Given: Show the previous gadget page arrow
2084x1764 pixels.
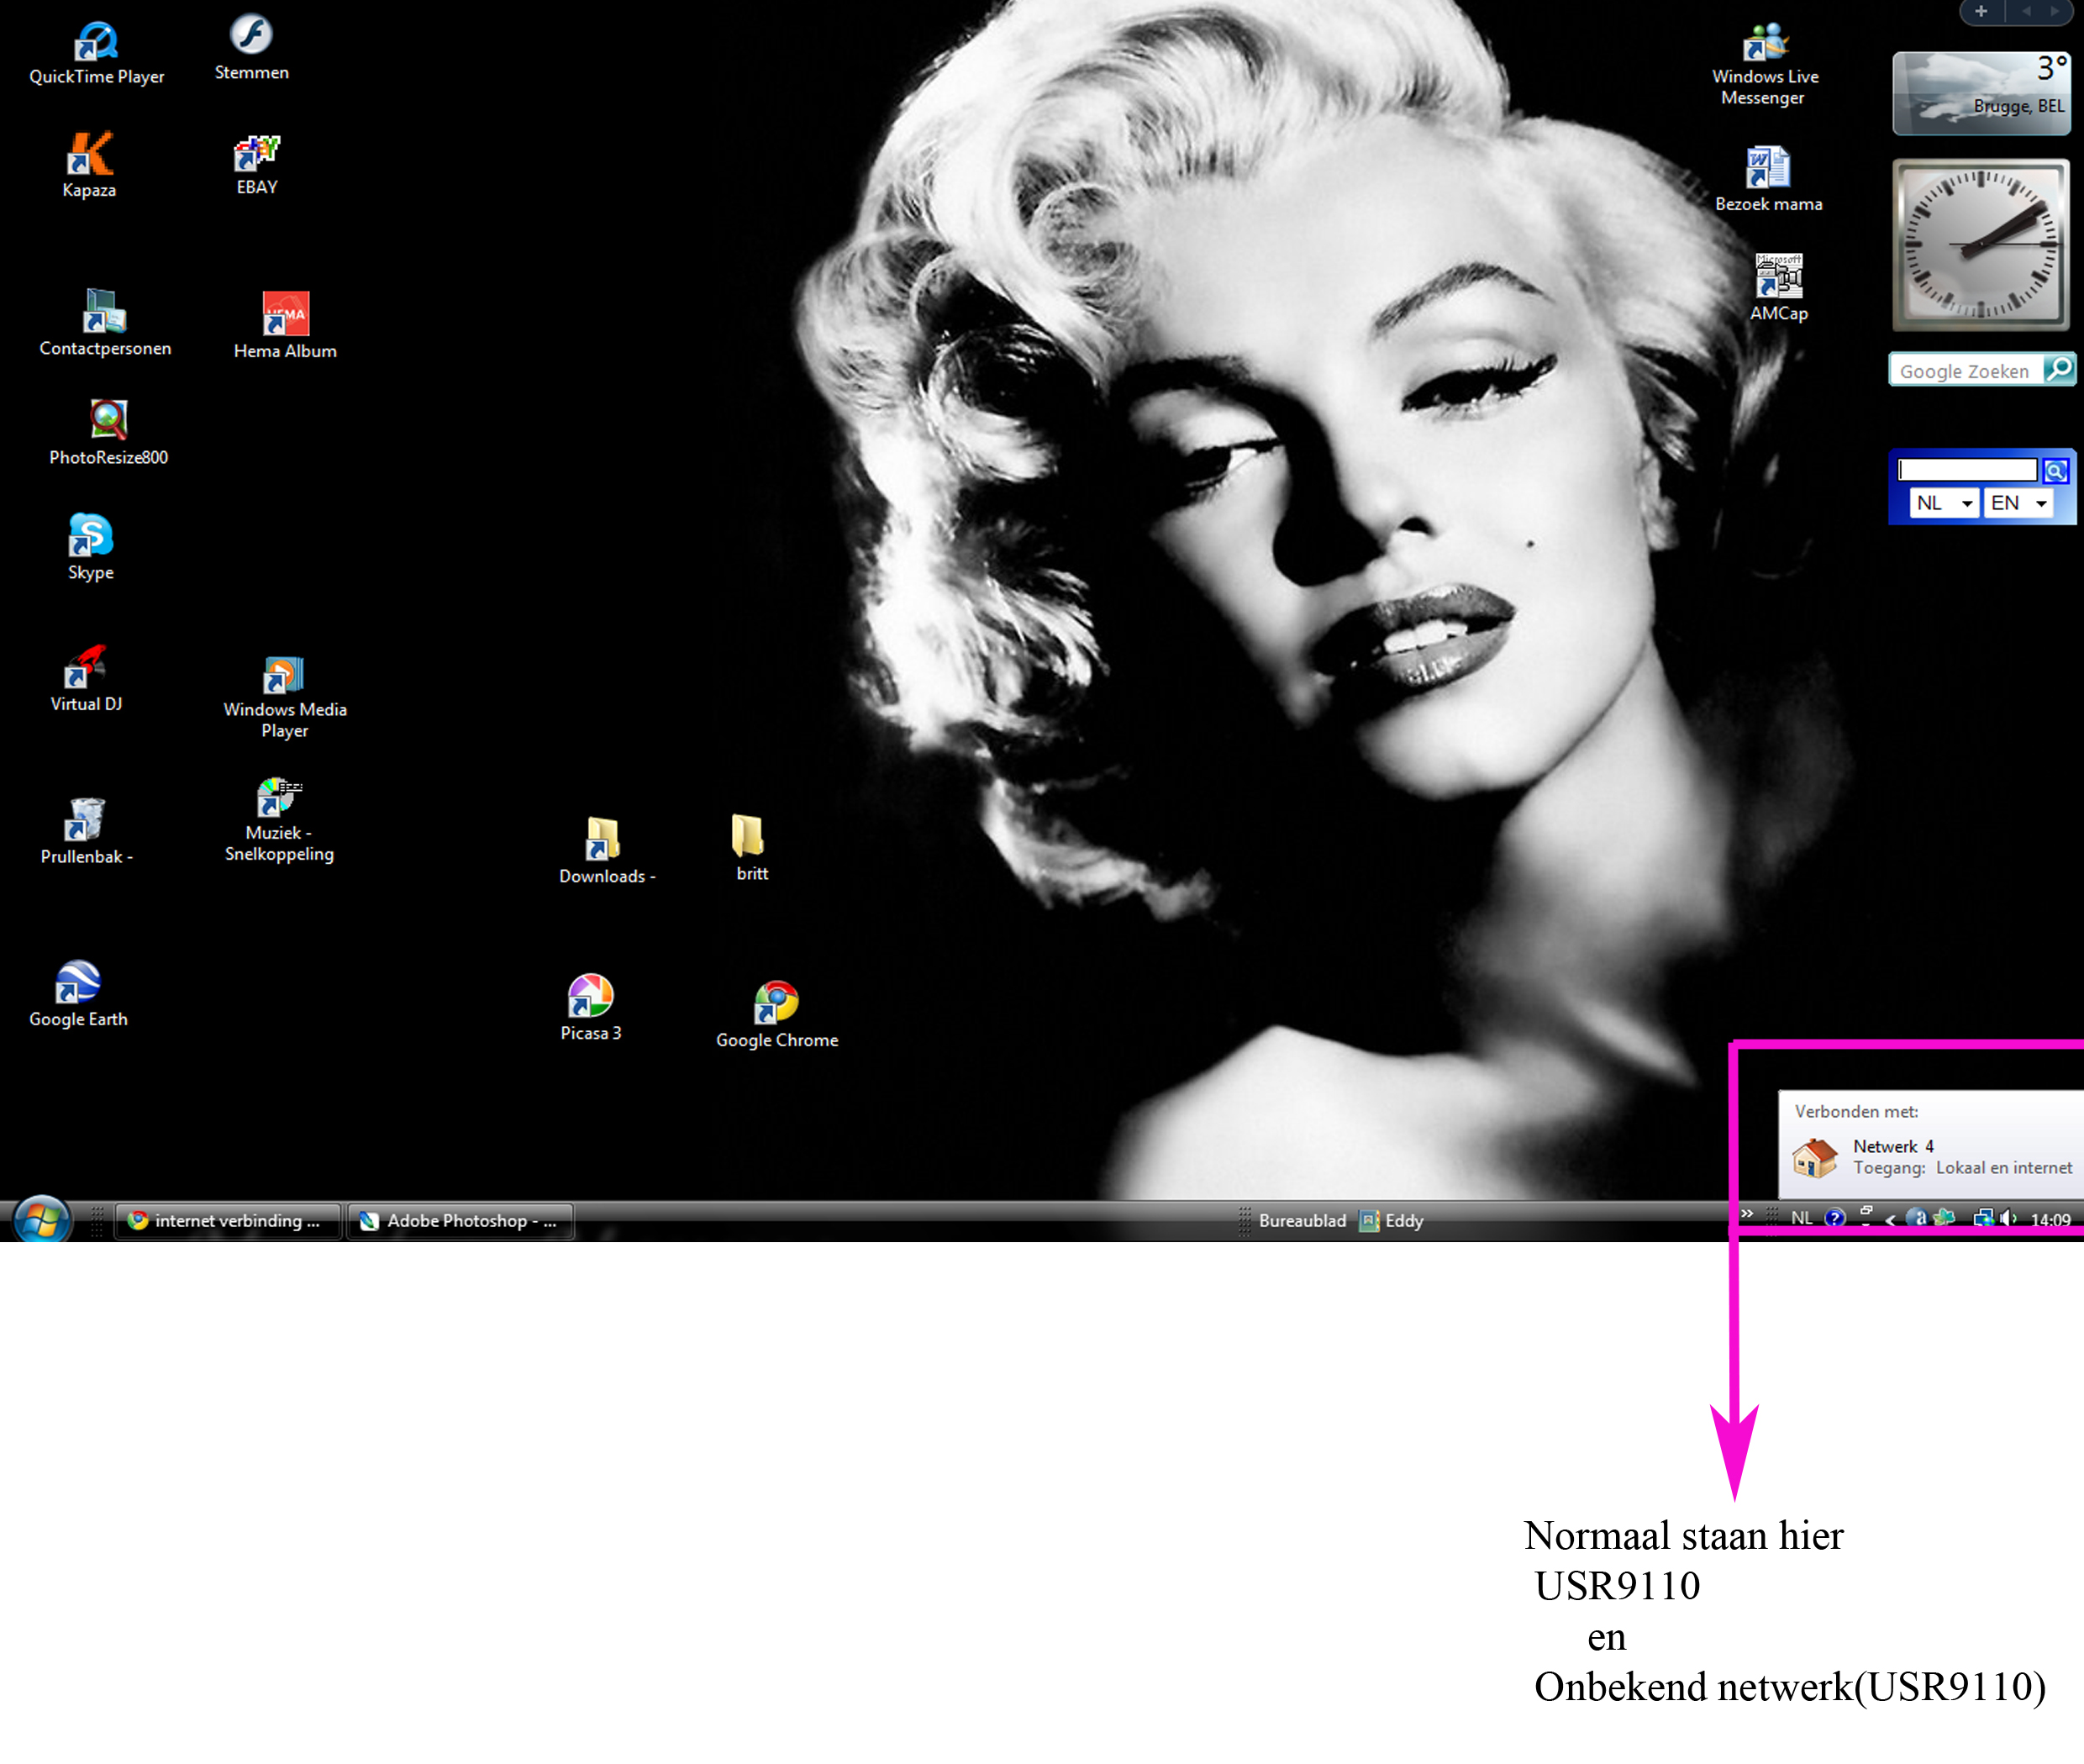Looking at the screenshot, I should tap(2026, 11).
